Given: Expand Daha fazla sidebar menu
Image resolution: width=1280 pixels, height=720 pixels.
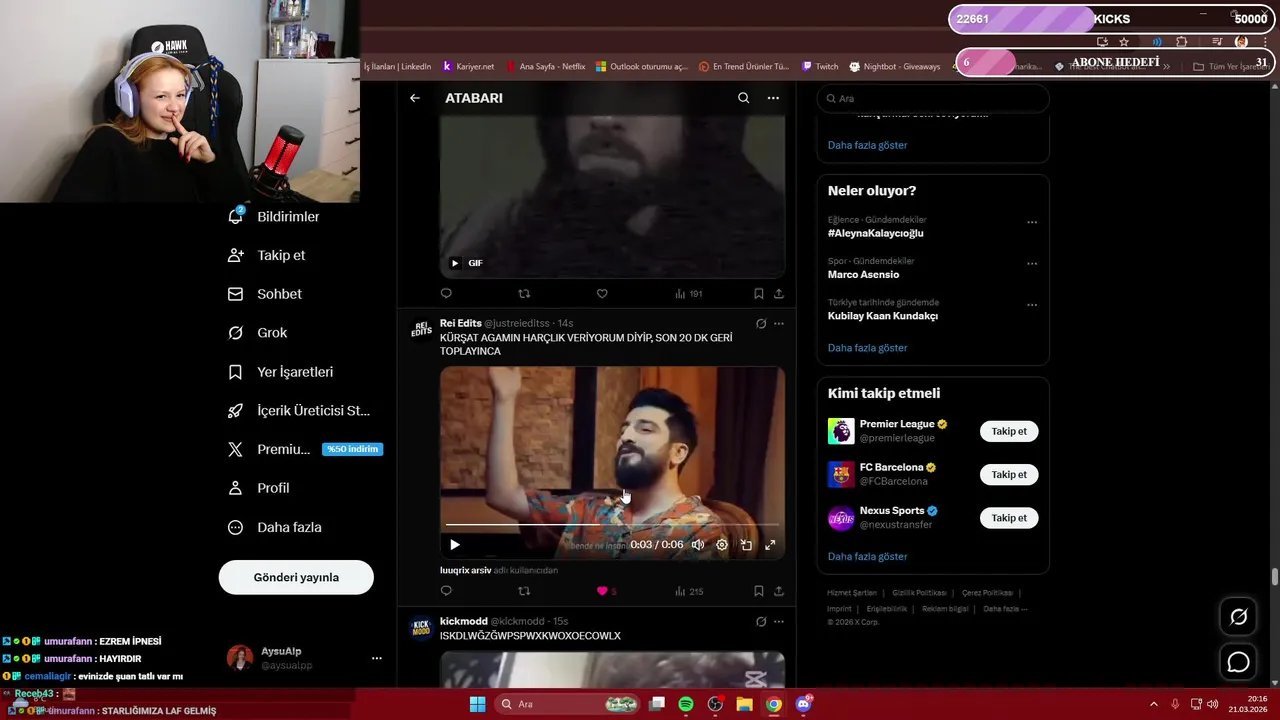Looking at the screenshot, I should pos(274,527).
